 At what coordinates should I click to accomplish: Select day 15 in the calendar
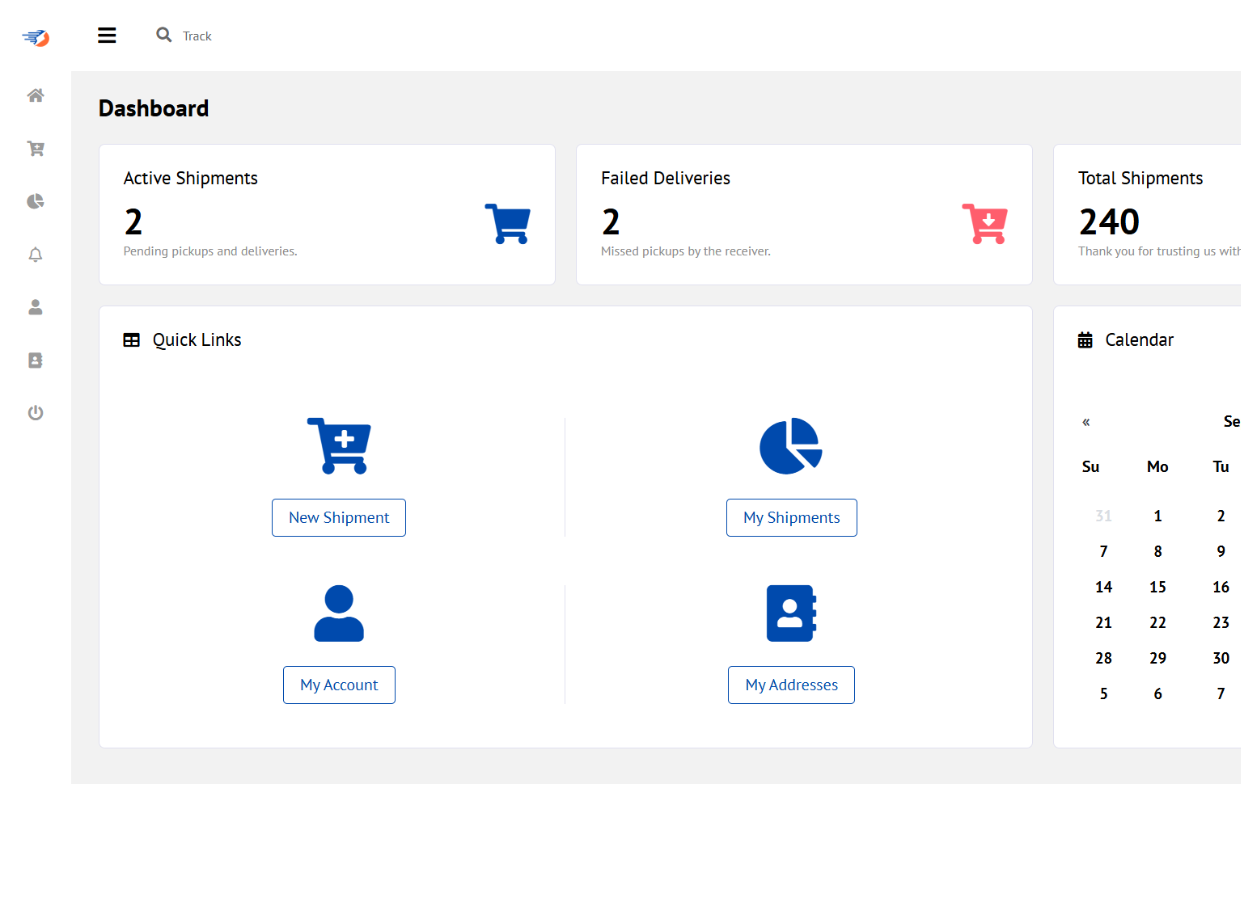point(1158,587)
